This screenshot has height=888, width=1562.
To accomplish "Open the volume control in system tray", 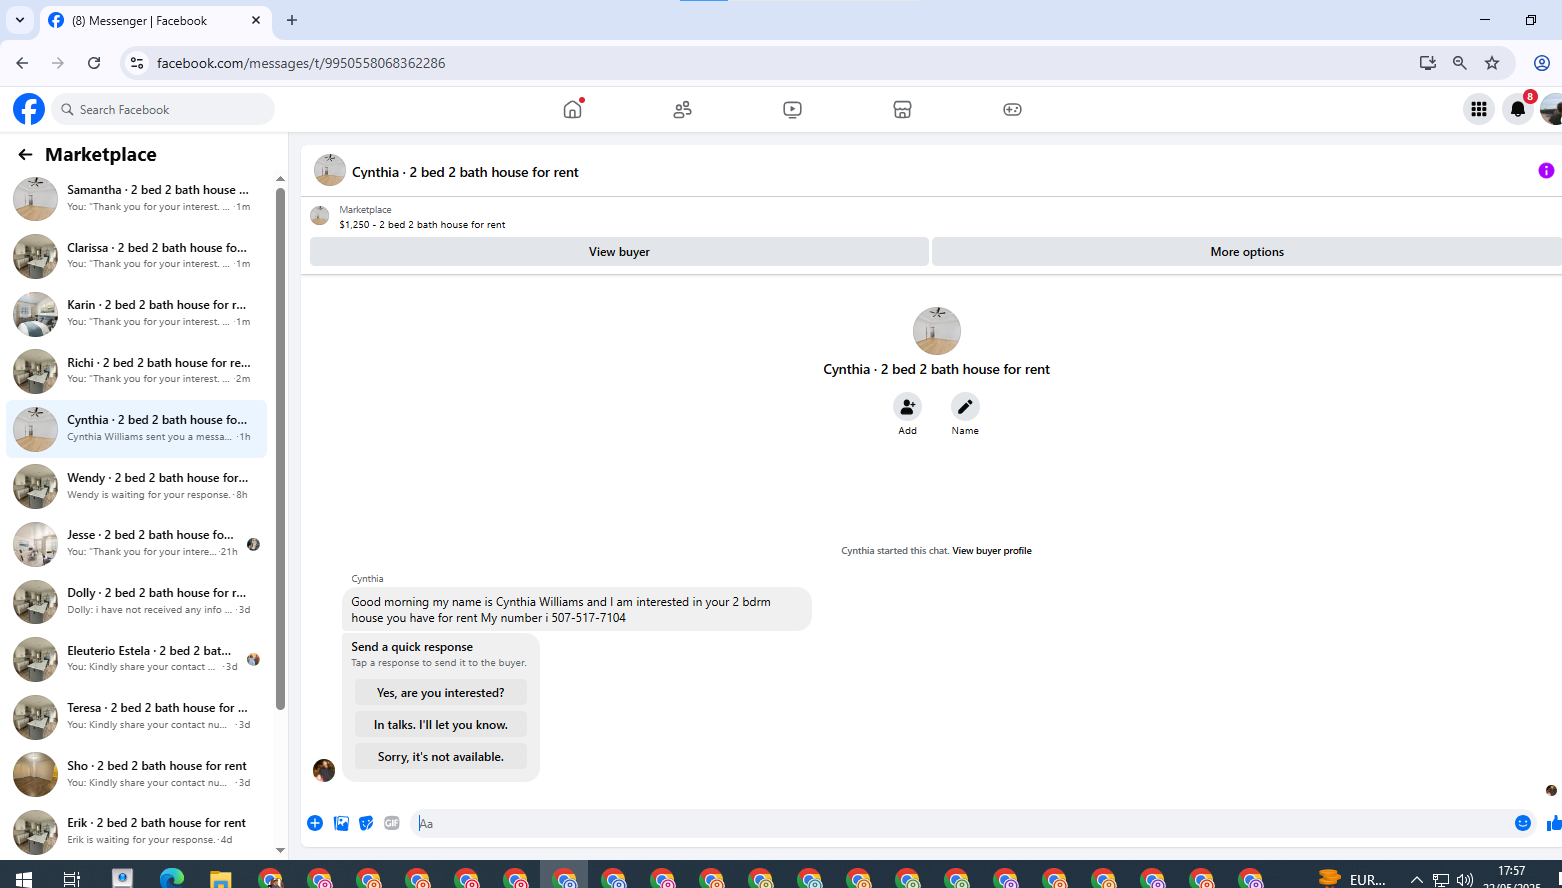I will pyautogui.click(x=1465, y=880).
